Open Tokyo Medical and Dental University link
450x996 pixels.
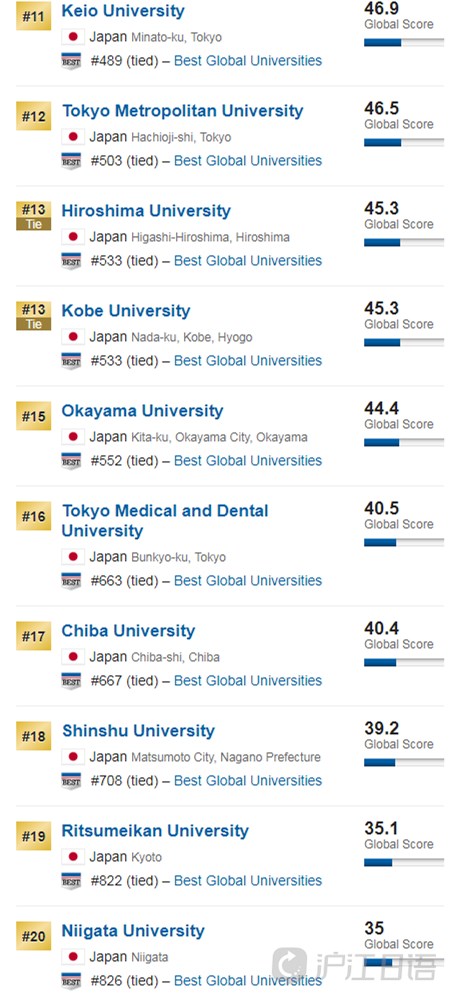tap(165, 521)
